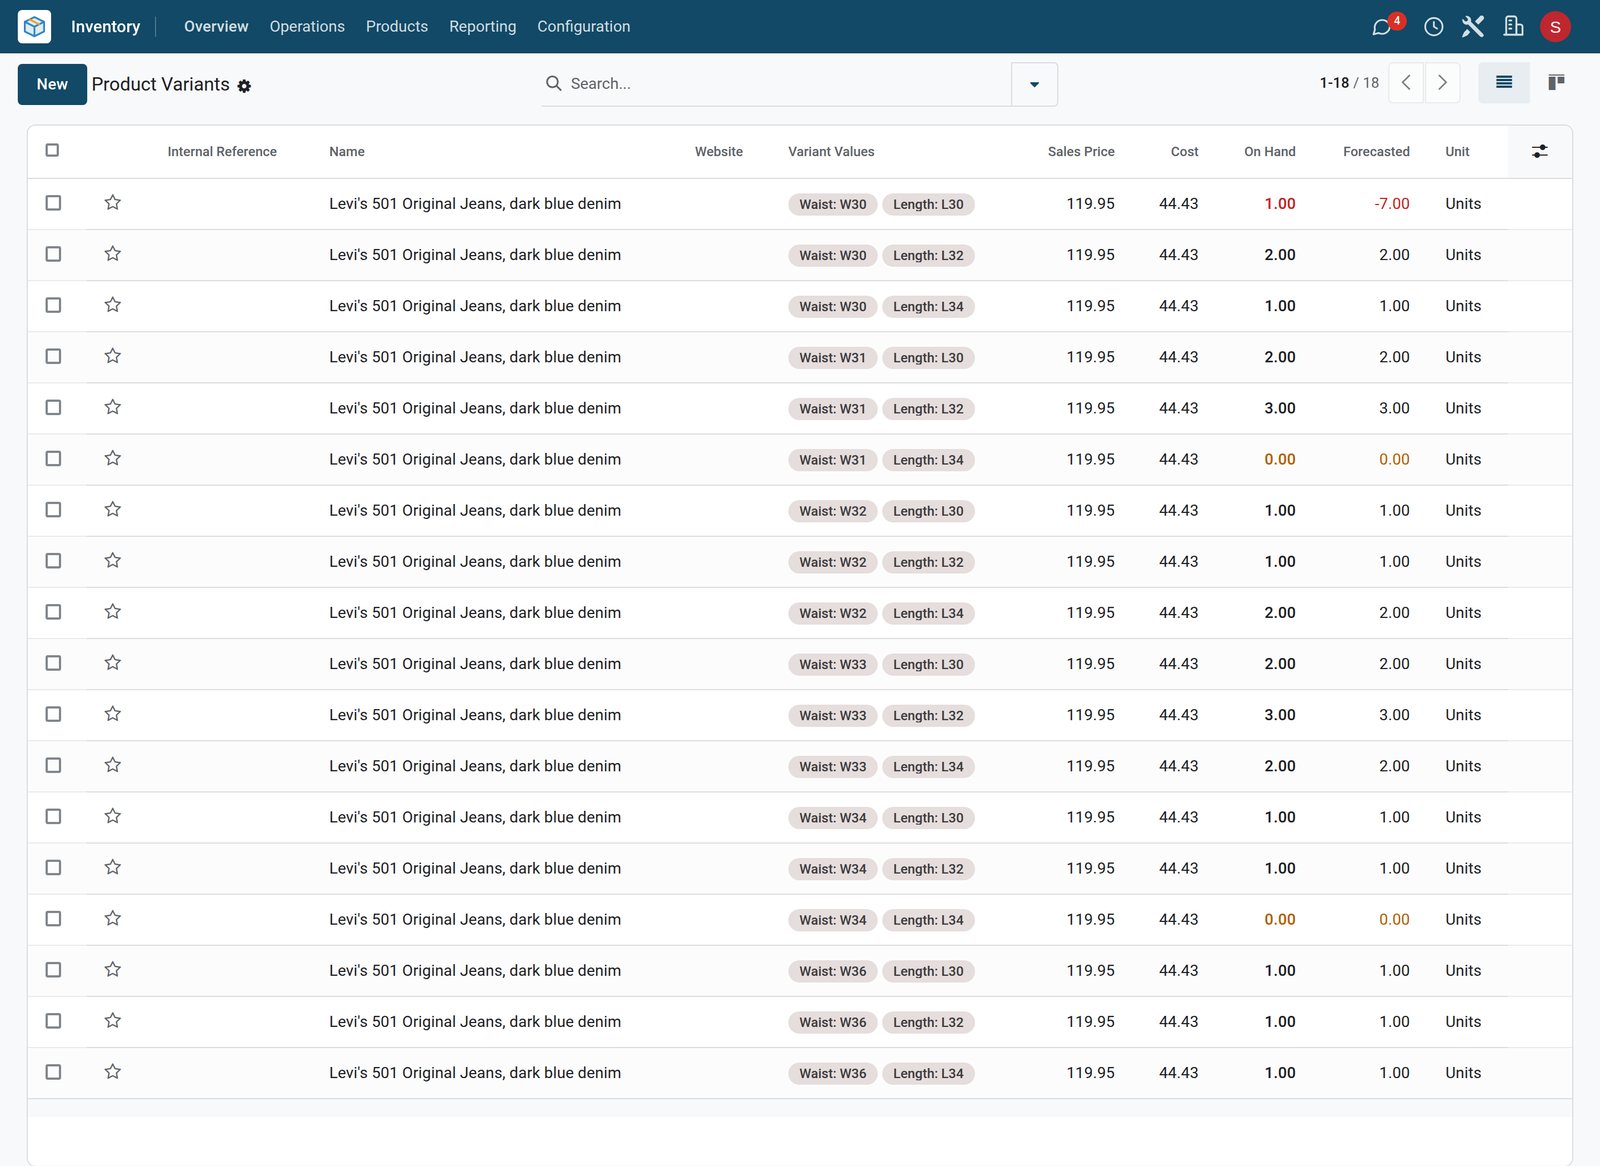
Task: Click the Waist: W32 tag with Length: L30
Action: [x=832, y=511]
